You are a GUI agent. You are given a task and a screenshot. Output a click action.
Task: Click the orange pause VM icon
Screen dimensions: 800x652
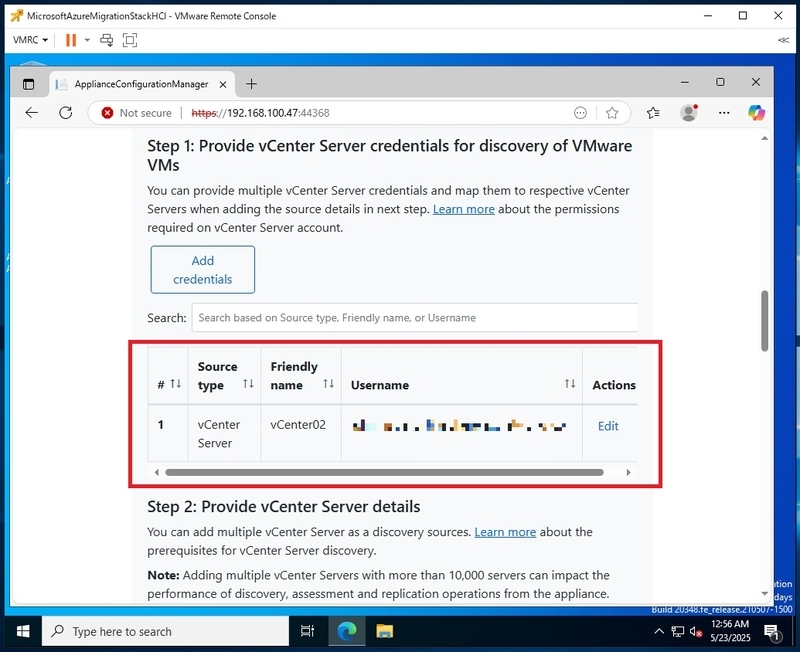(71, 40)
